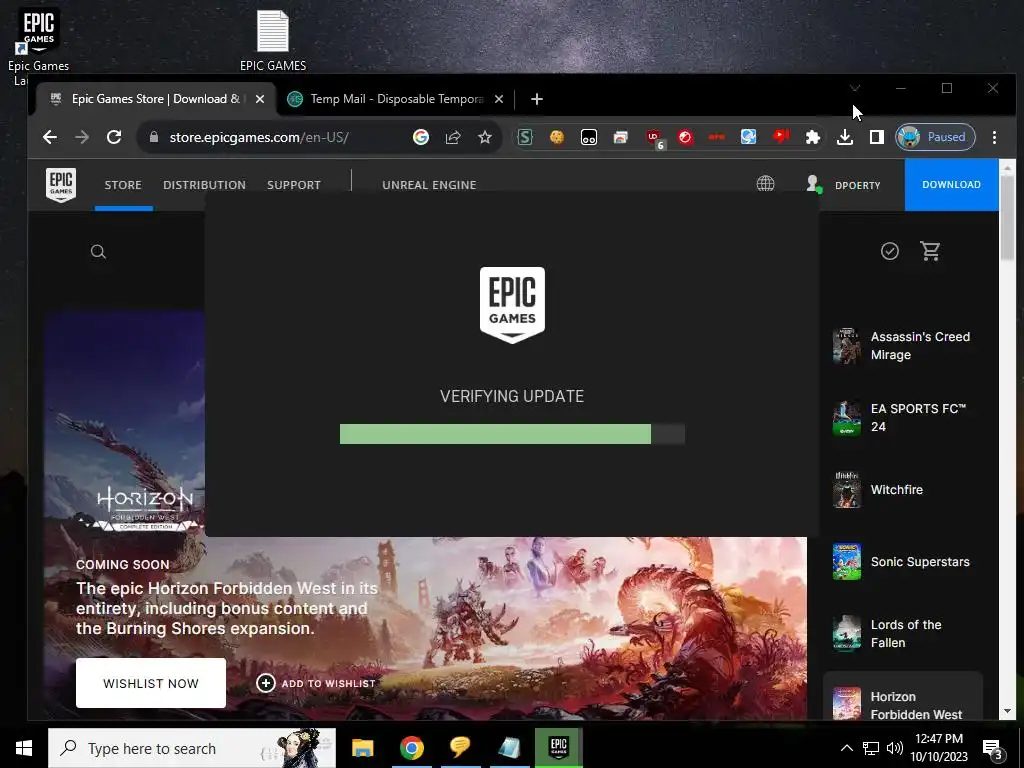Click the cookie extension icon

(556, 137)
